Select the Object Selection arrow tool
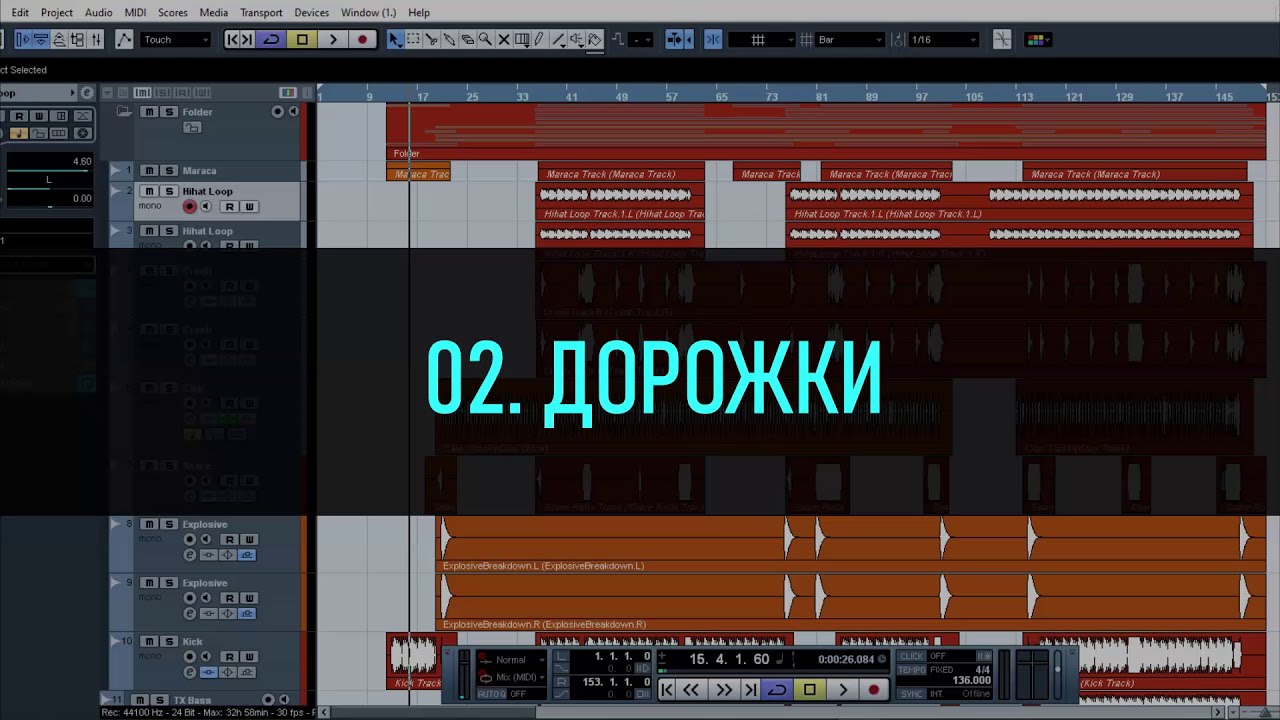Screen dimensions: 1280x720 [395, 40]
